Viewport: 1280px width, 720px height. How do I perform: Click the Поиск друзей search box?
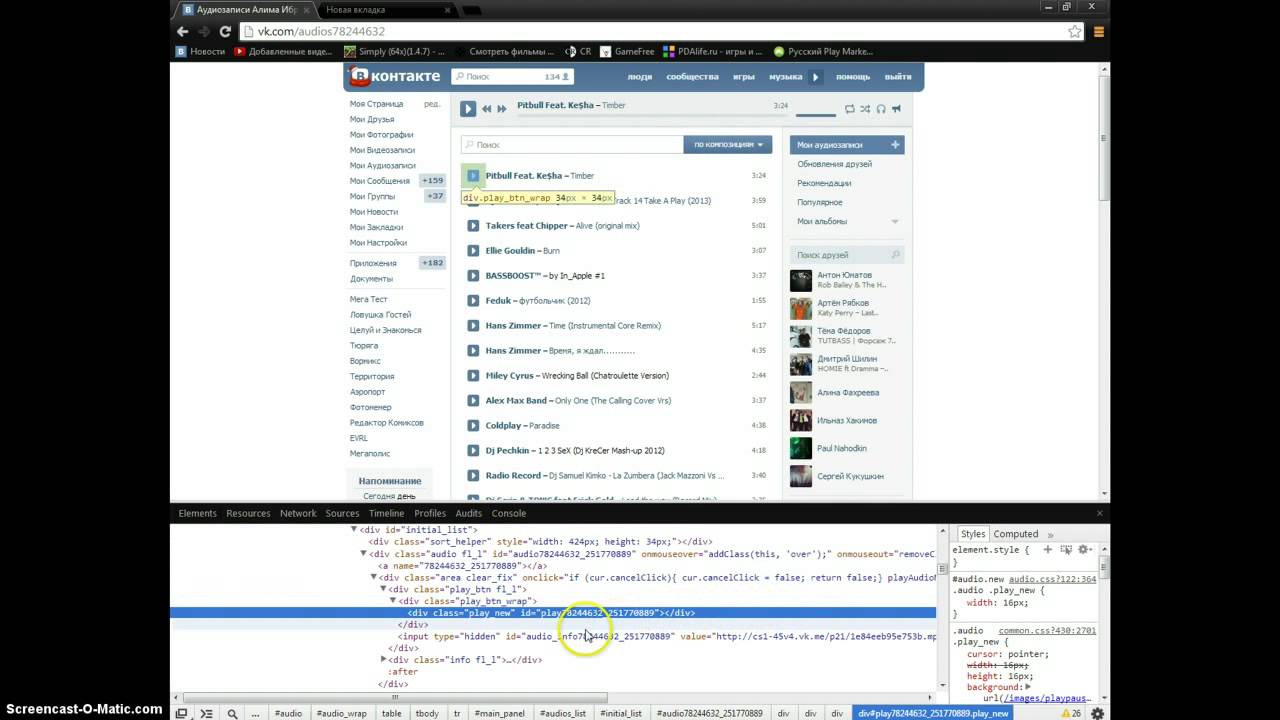pyautogui.click(x=847, y=255)
